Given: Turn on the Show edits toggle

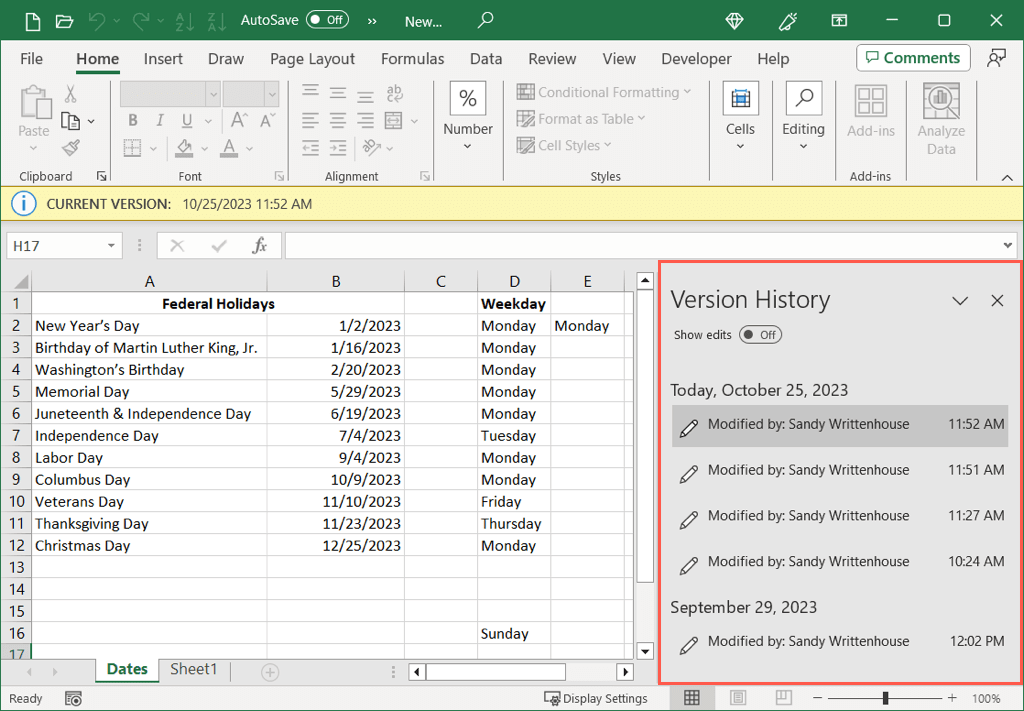Looking at the screenshot, I should coord(760,335).
